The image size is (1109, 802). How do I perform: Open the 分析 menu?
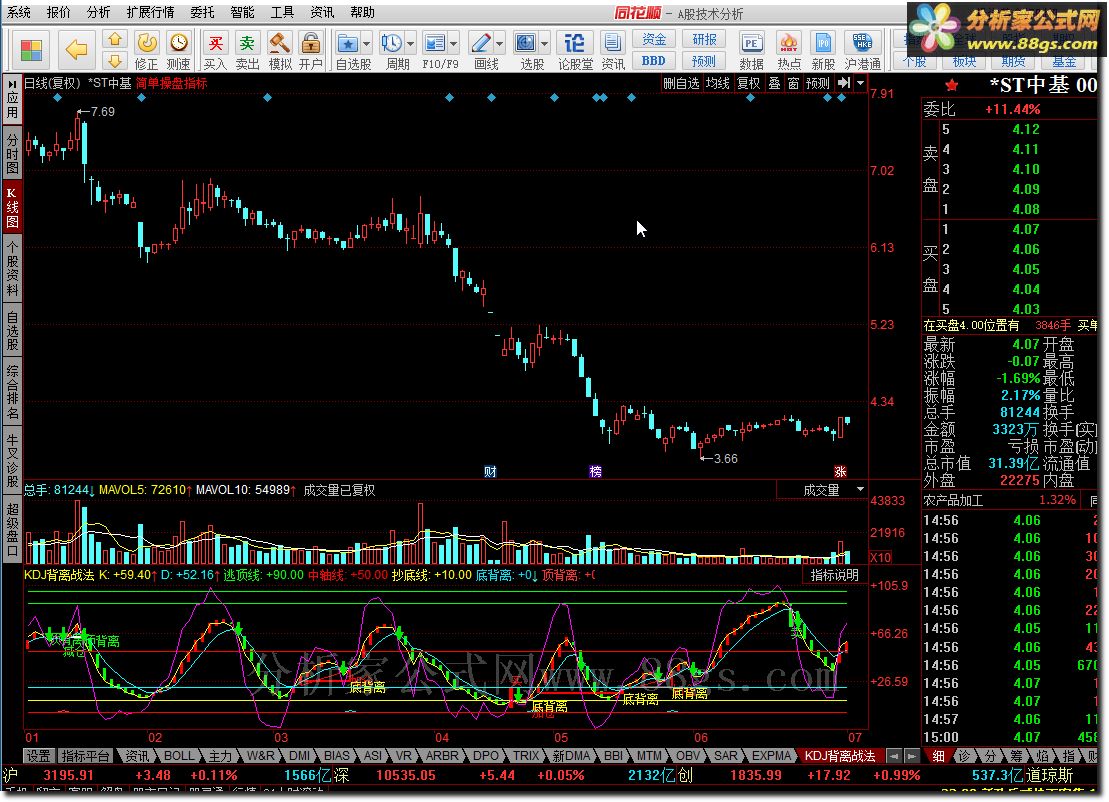click(98, 12)
